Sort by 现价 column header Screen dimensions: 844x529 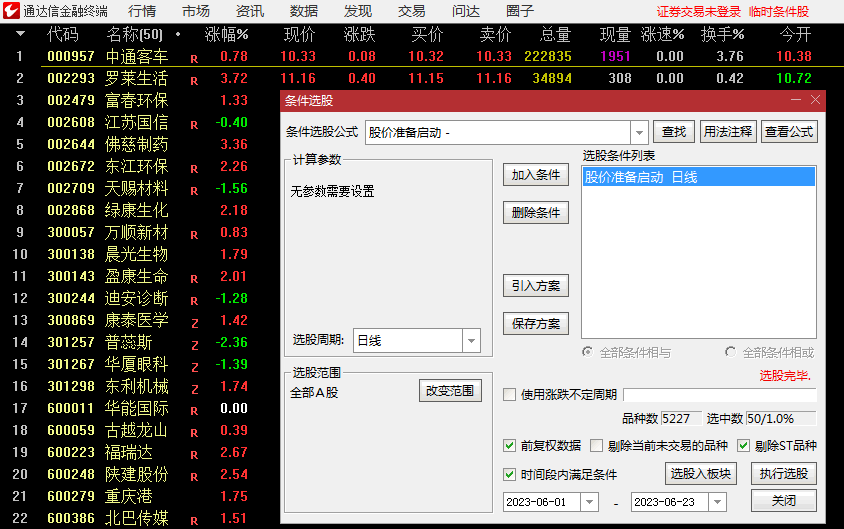click(299, 35)
